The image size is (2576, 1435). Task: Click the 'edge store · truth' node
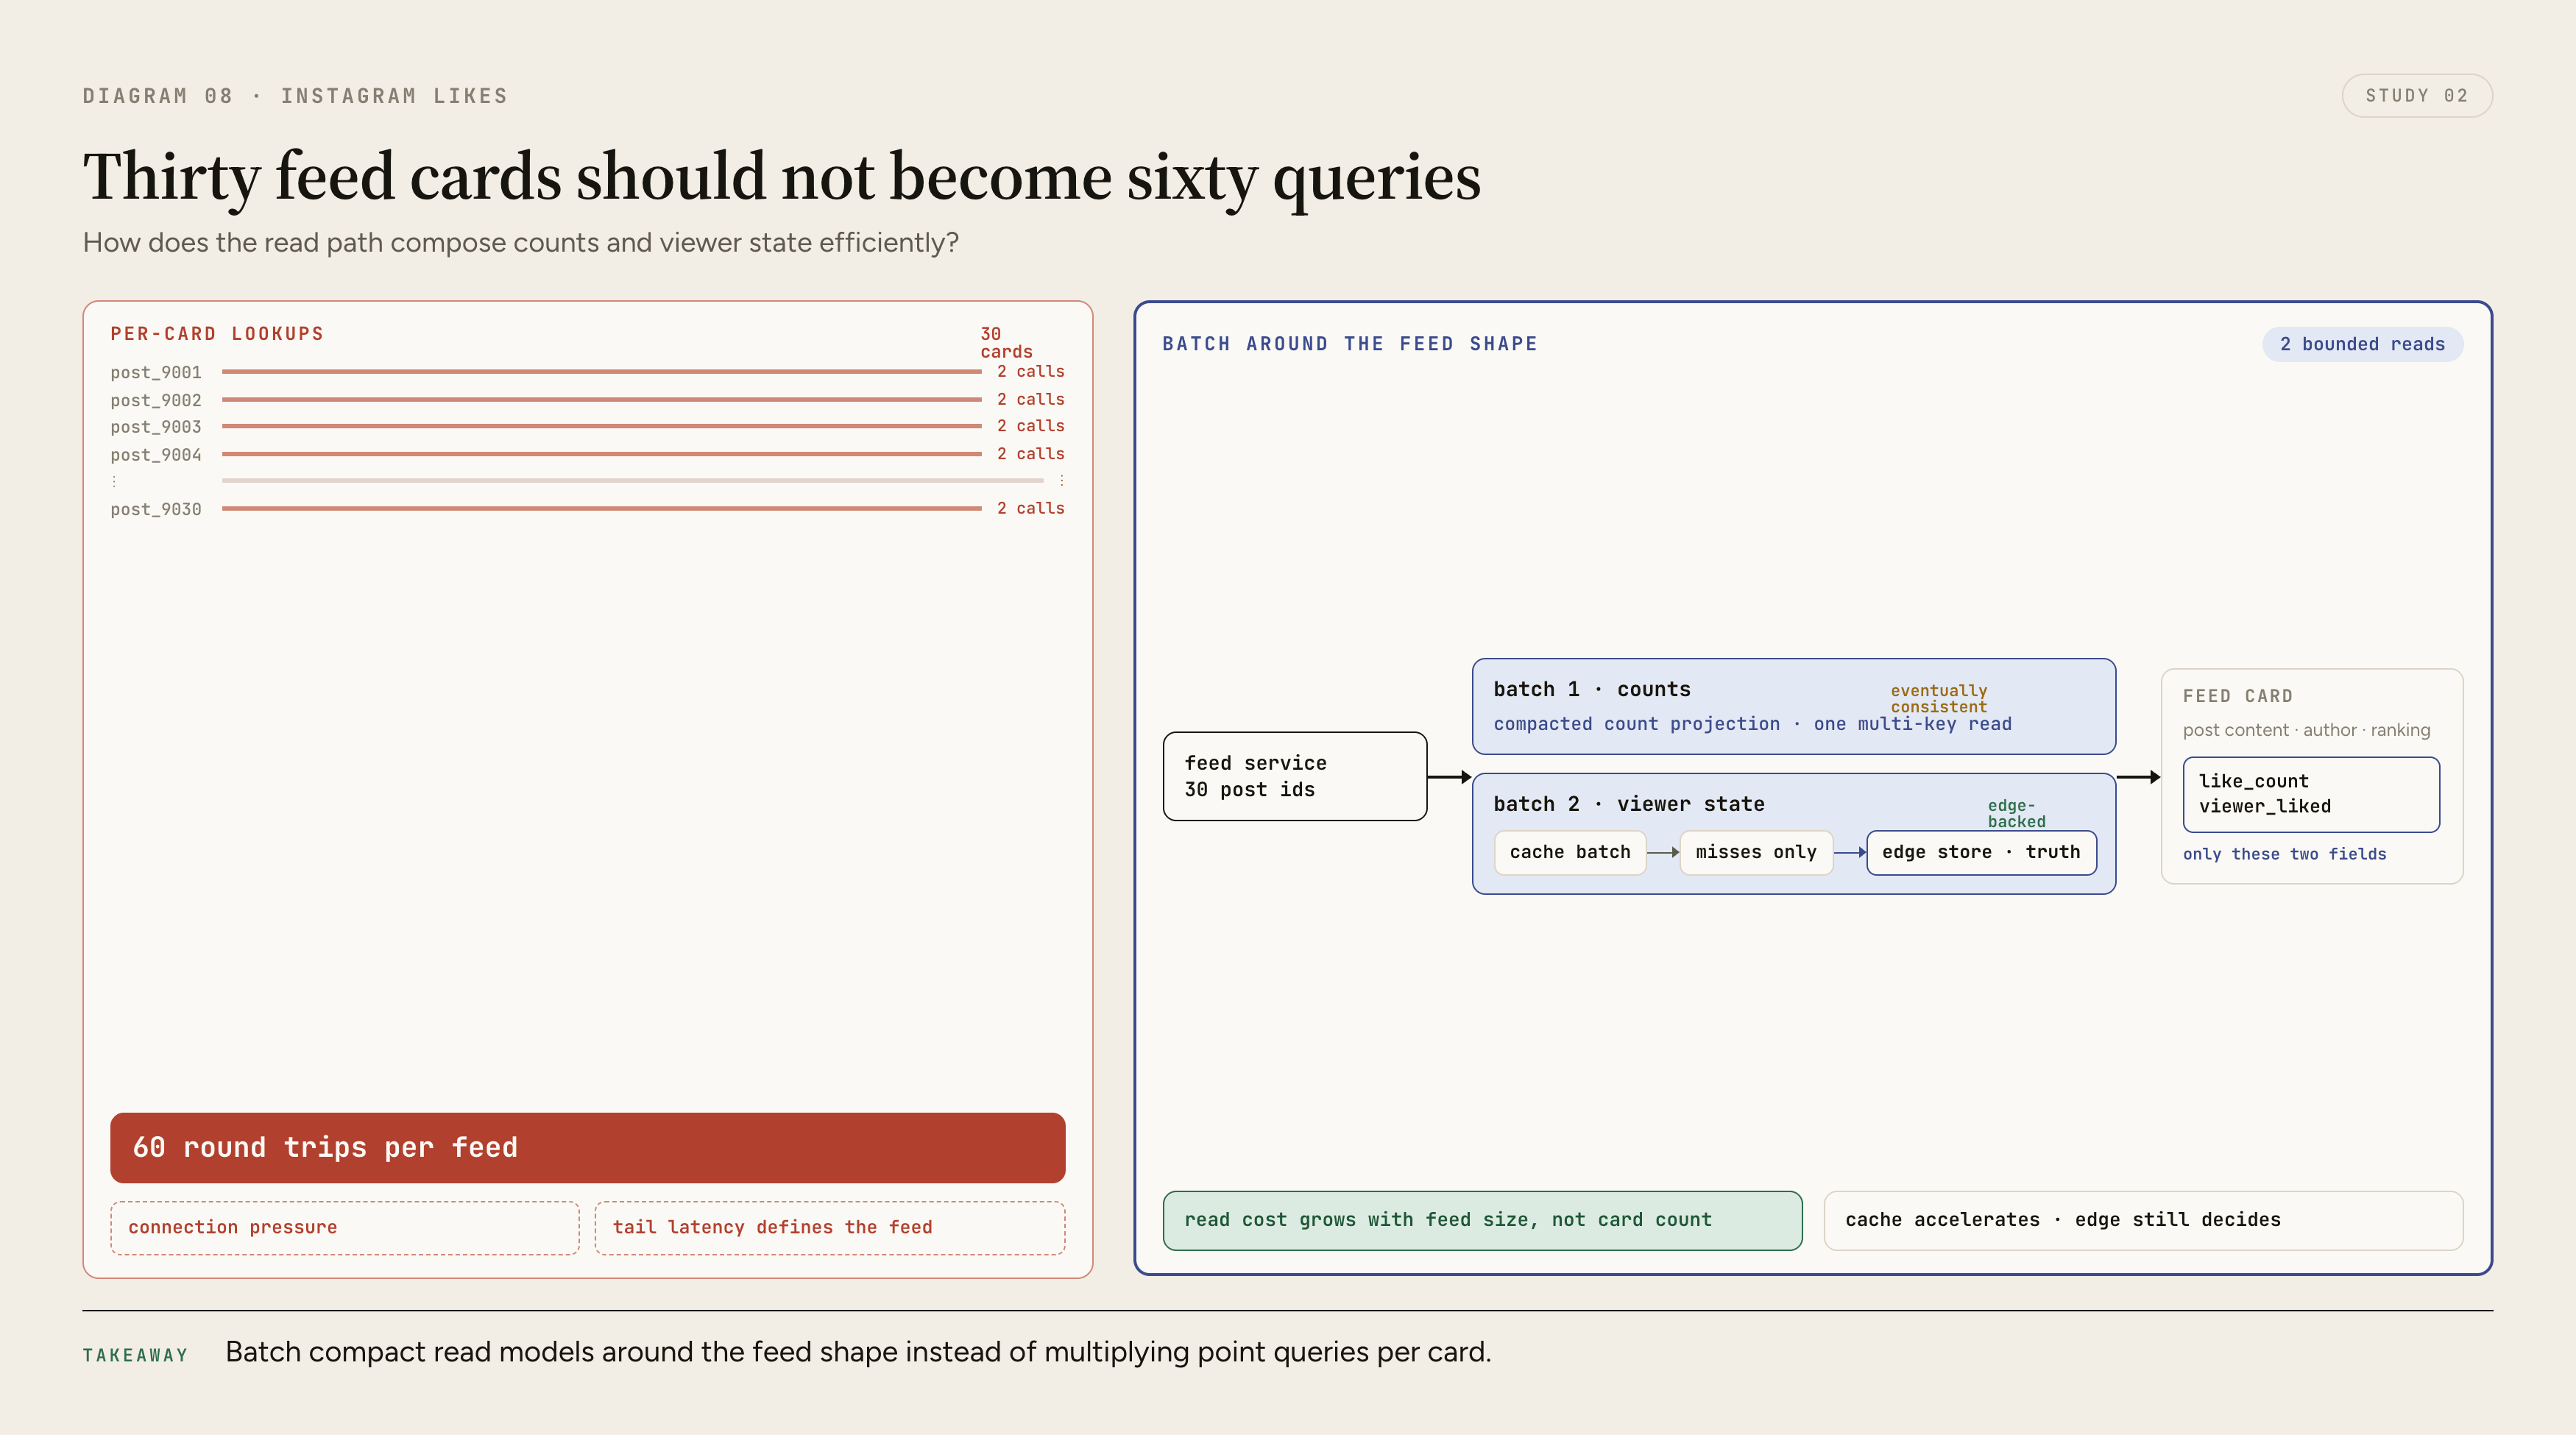[1981, 852]
